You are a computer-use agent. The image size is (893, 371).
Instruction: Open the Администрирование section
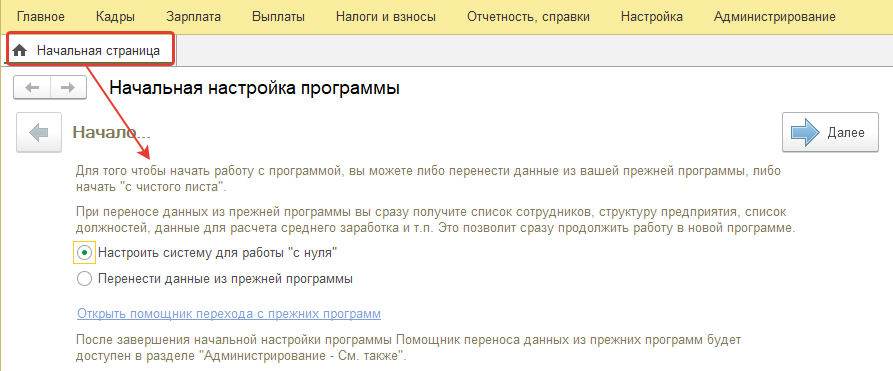tap(775, 17)
